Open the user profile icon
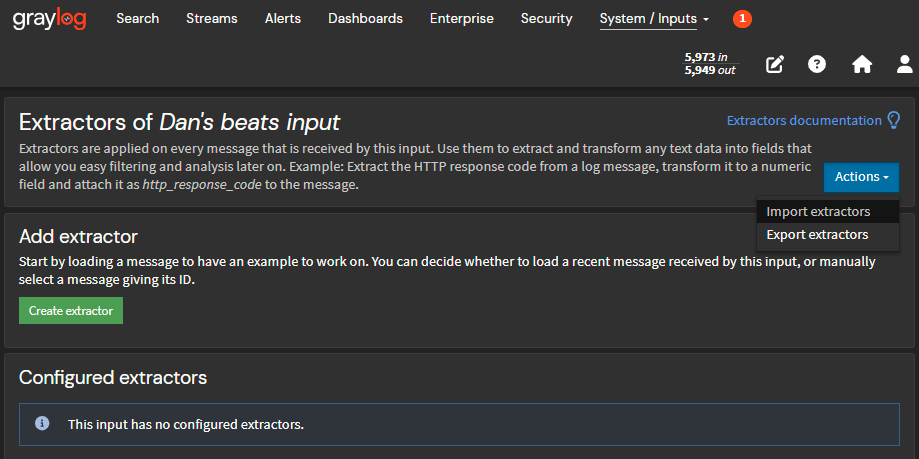The height and width of the screenshot is (459, 919). [x=904, y=64]
